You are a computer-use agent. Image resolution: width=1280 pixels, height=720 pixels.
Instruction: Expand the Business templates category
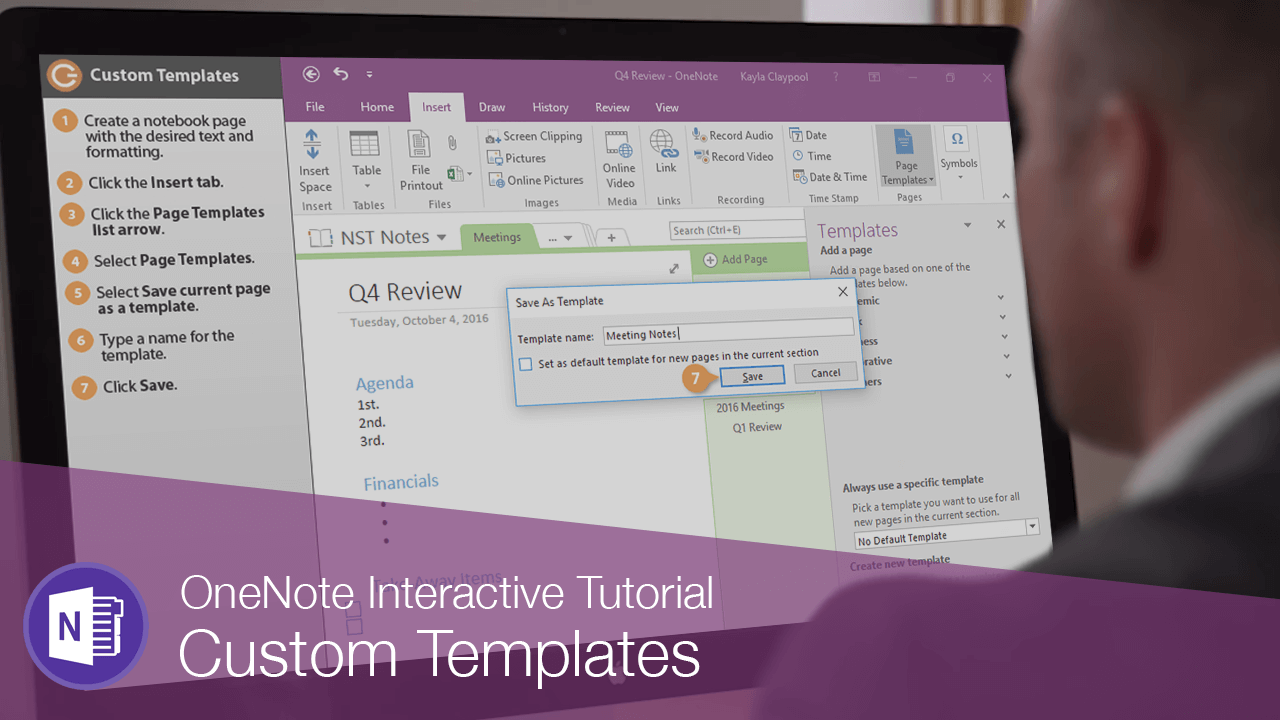(1004, 337)
